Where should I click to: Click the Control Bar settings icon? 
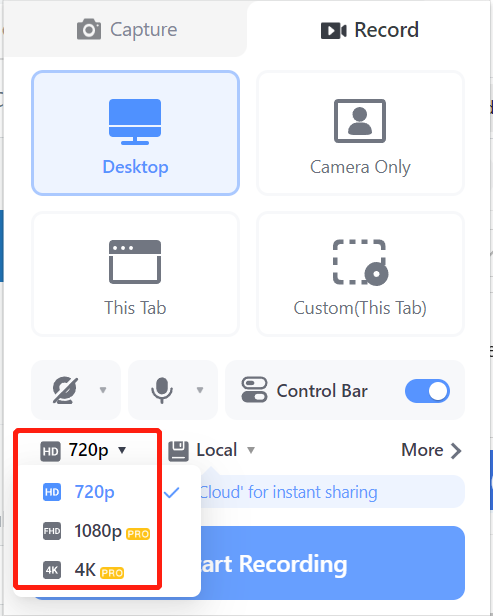pyautogui.click(x=254, y=390)
